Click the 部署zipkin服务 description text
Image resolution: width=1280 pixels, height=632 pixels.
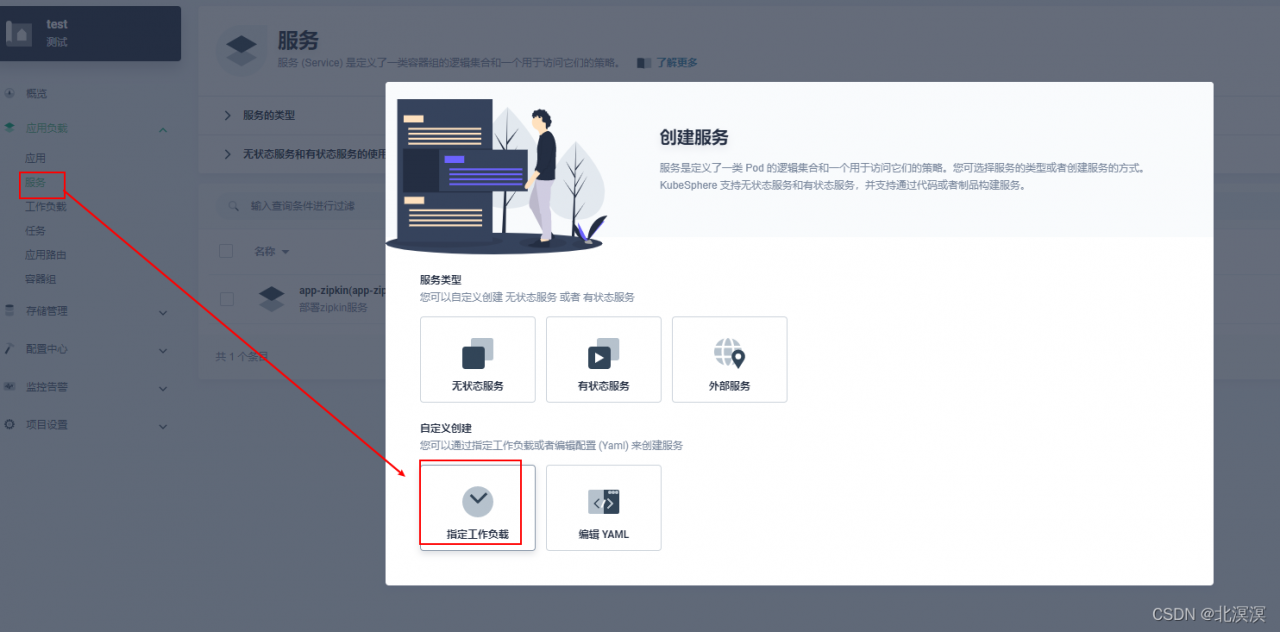coord(333,308)
